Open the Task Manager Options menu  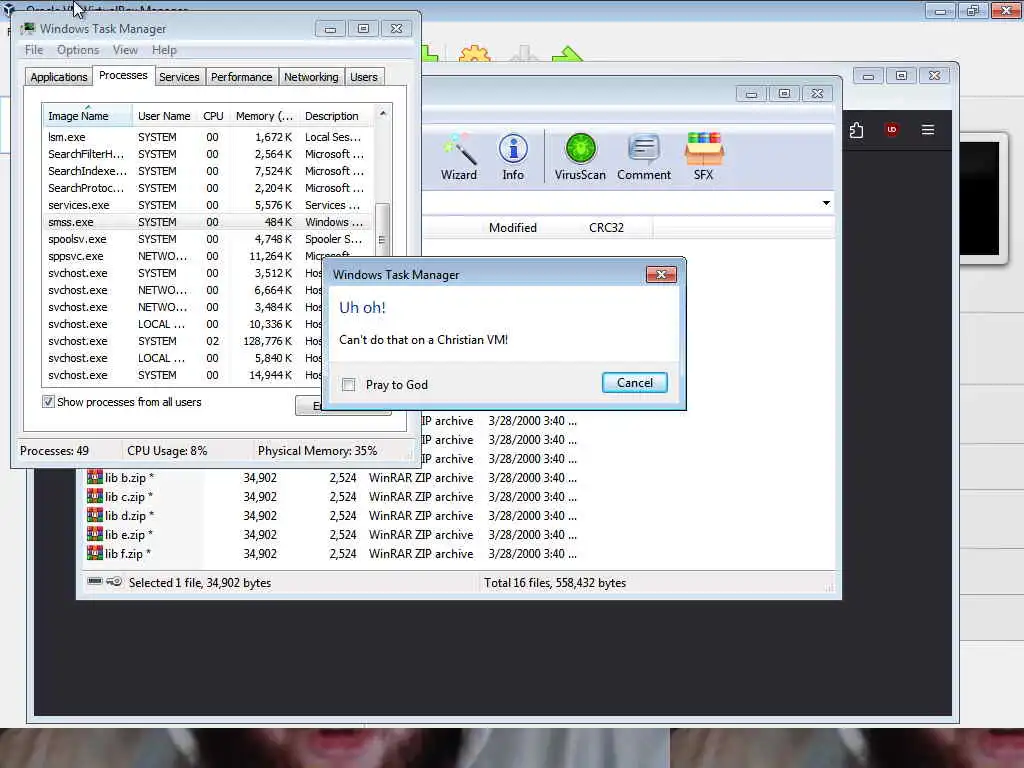point(78,50)
